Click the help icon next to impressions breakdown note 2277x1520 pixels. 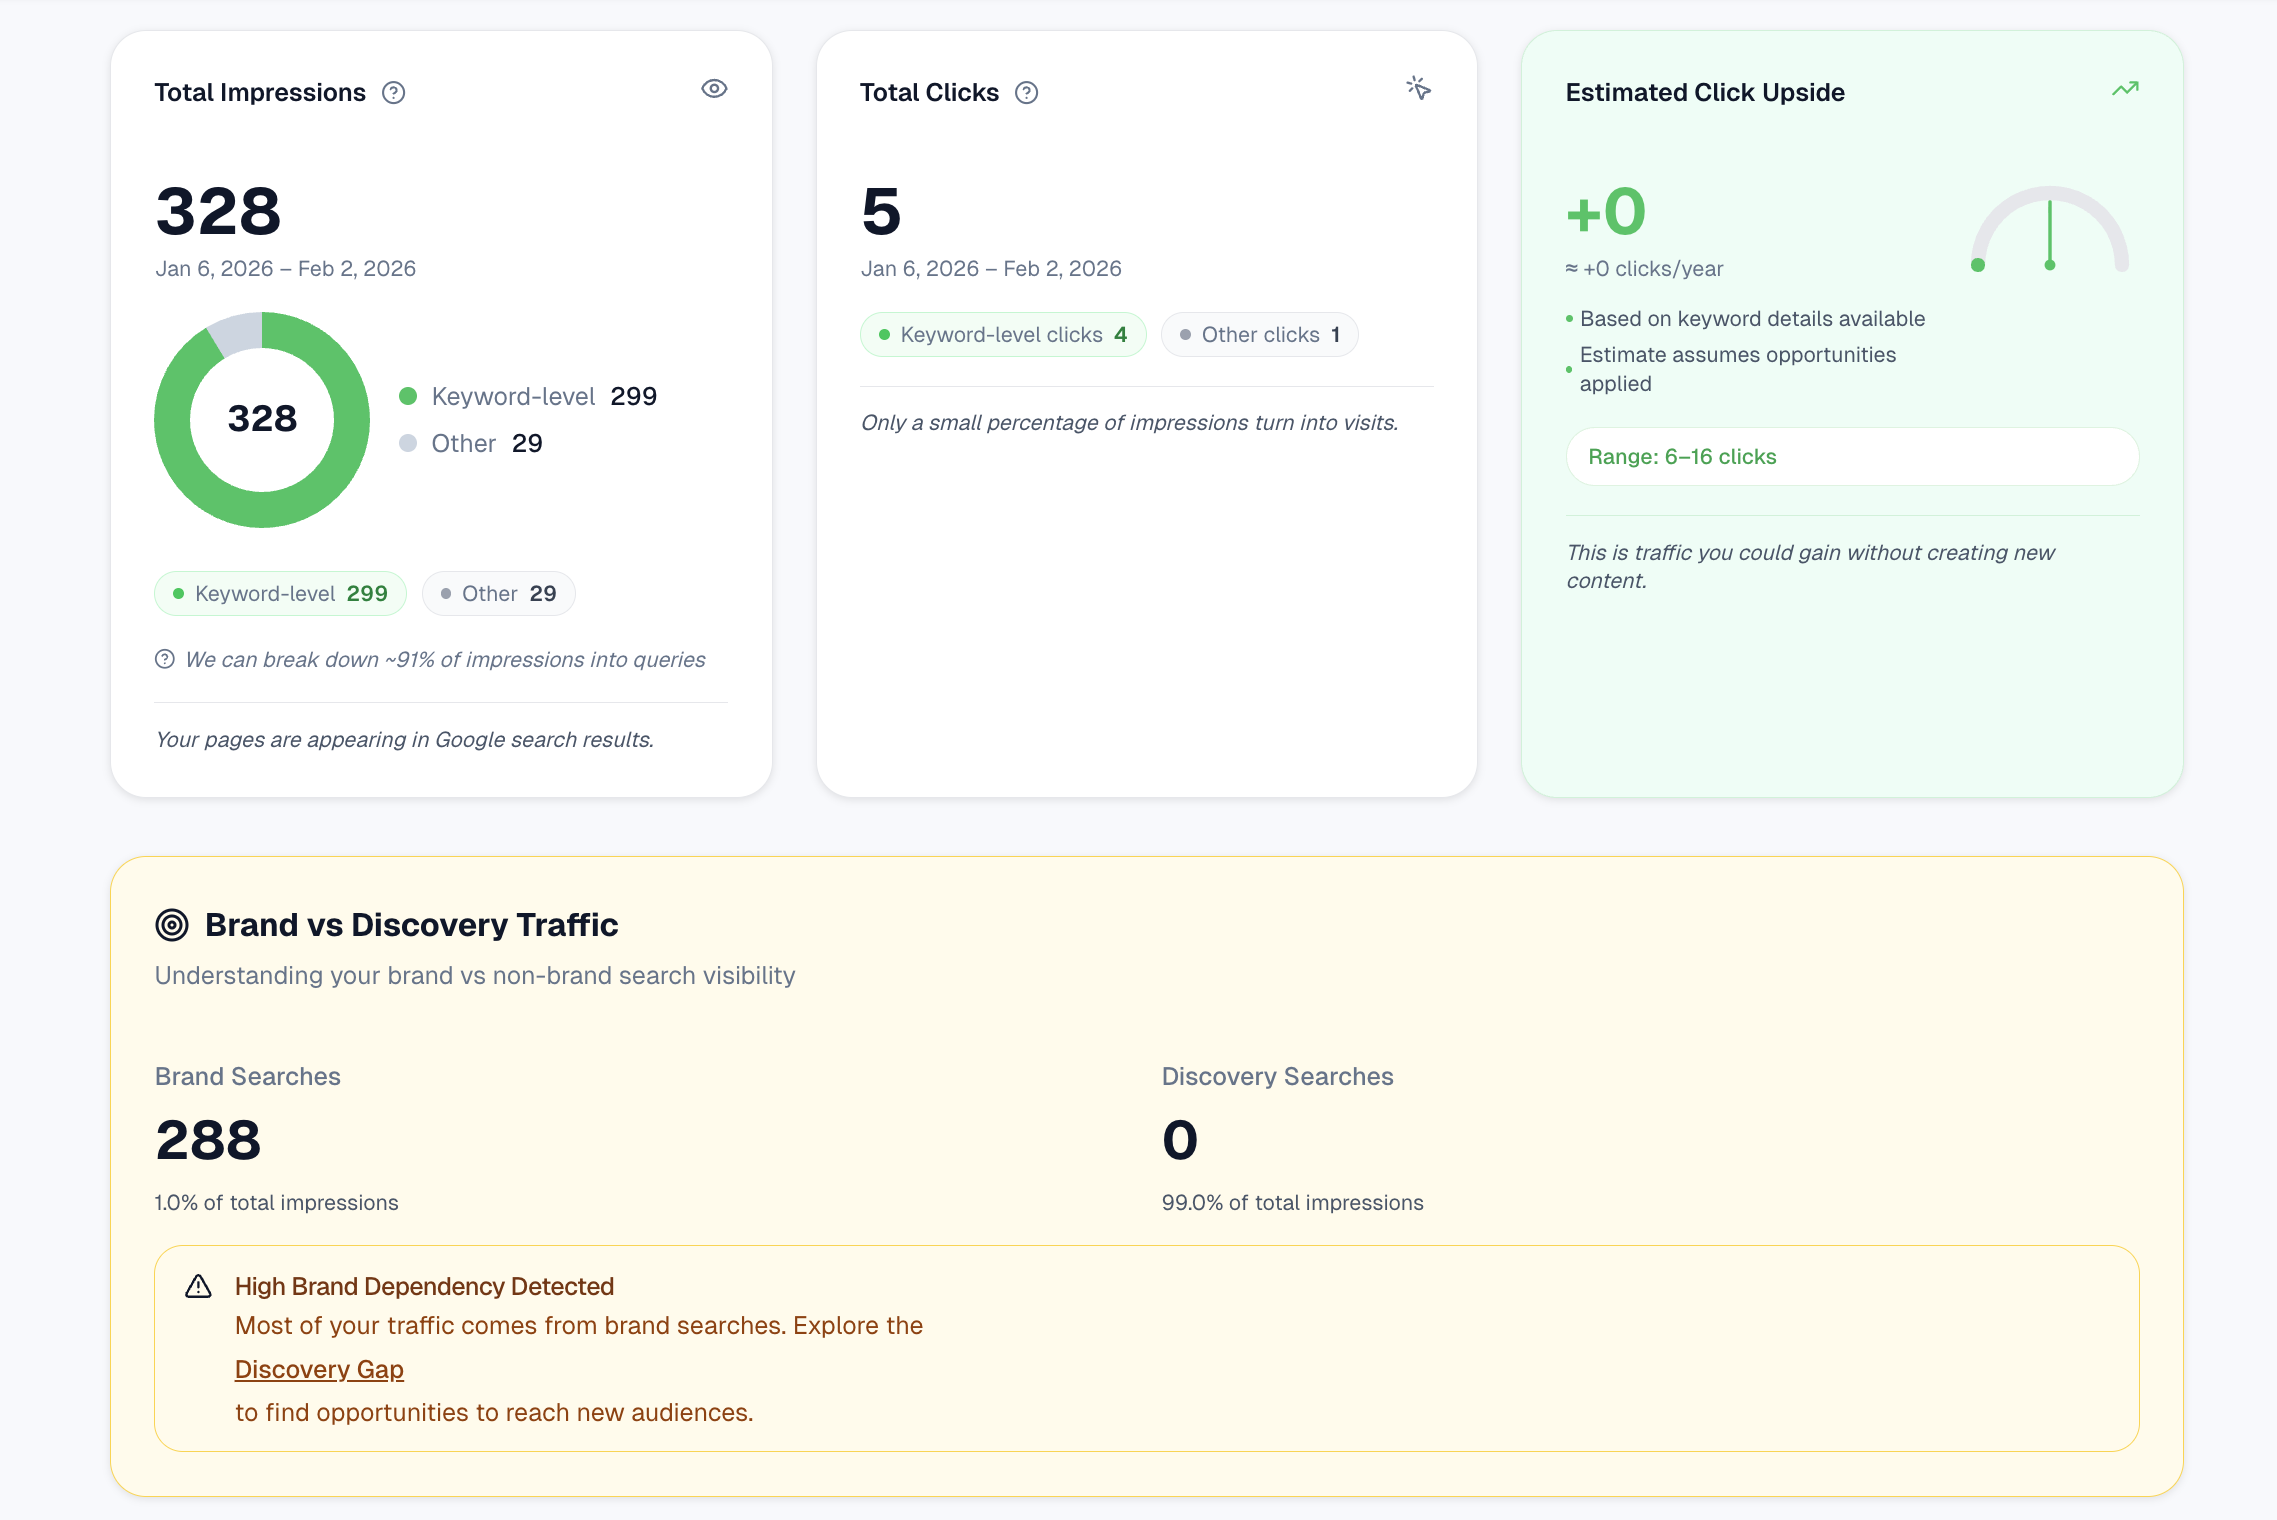click(x=163, y=659)
